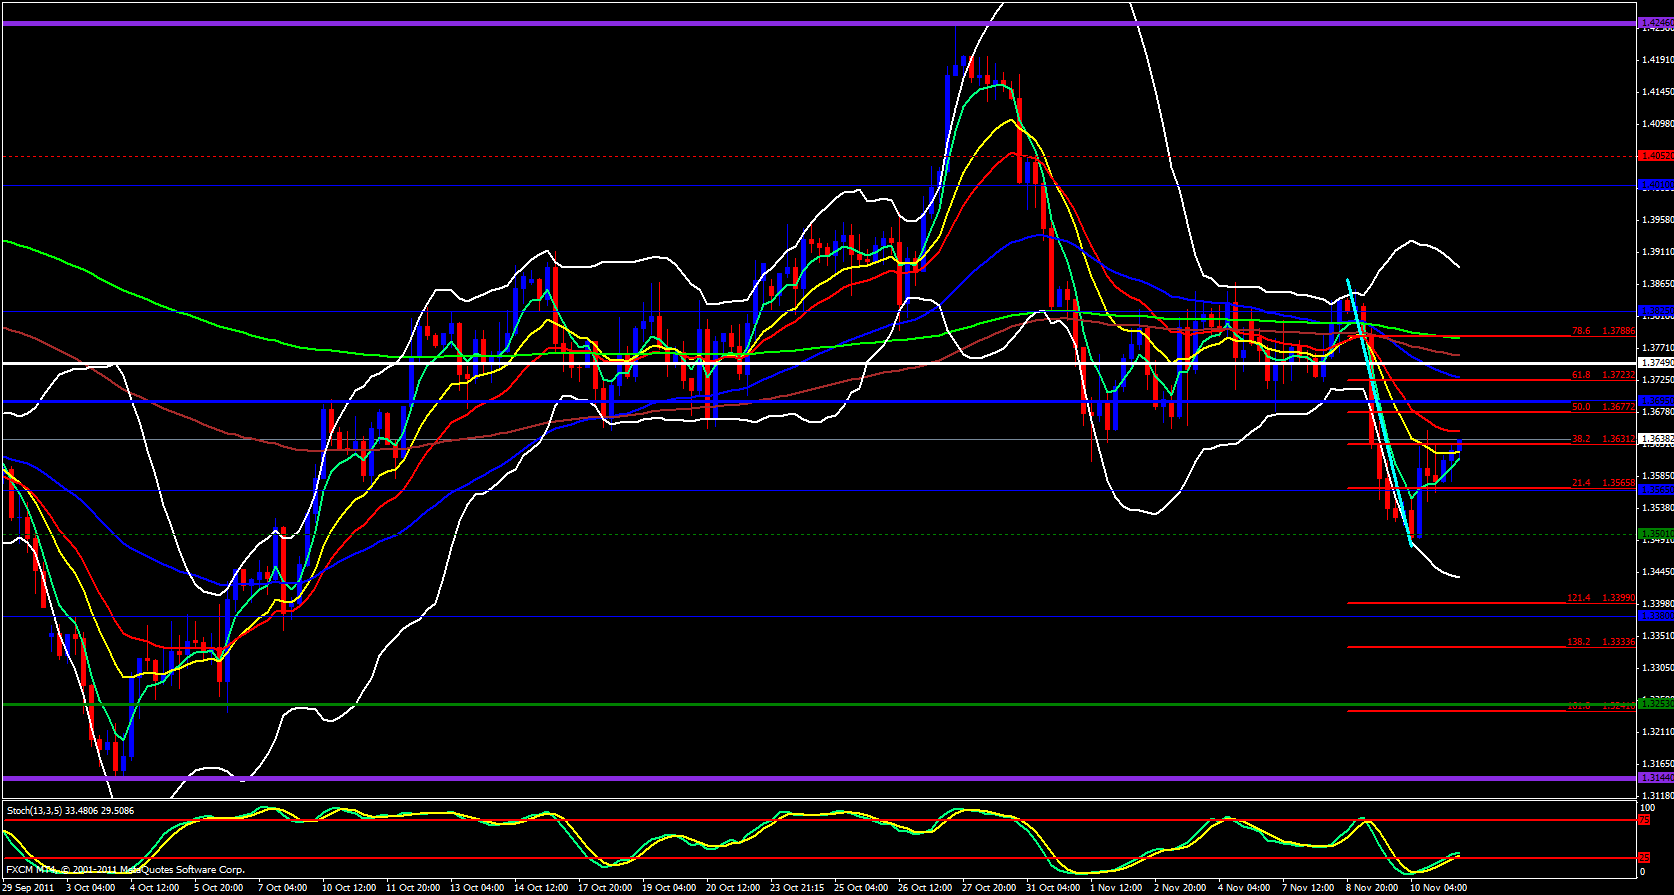
Task: Click the white horizontal line at 1.3749
Action: [800, 363]
